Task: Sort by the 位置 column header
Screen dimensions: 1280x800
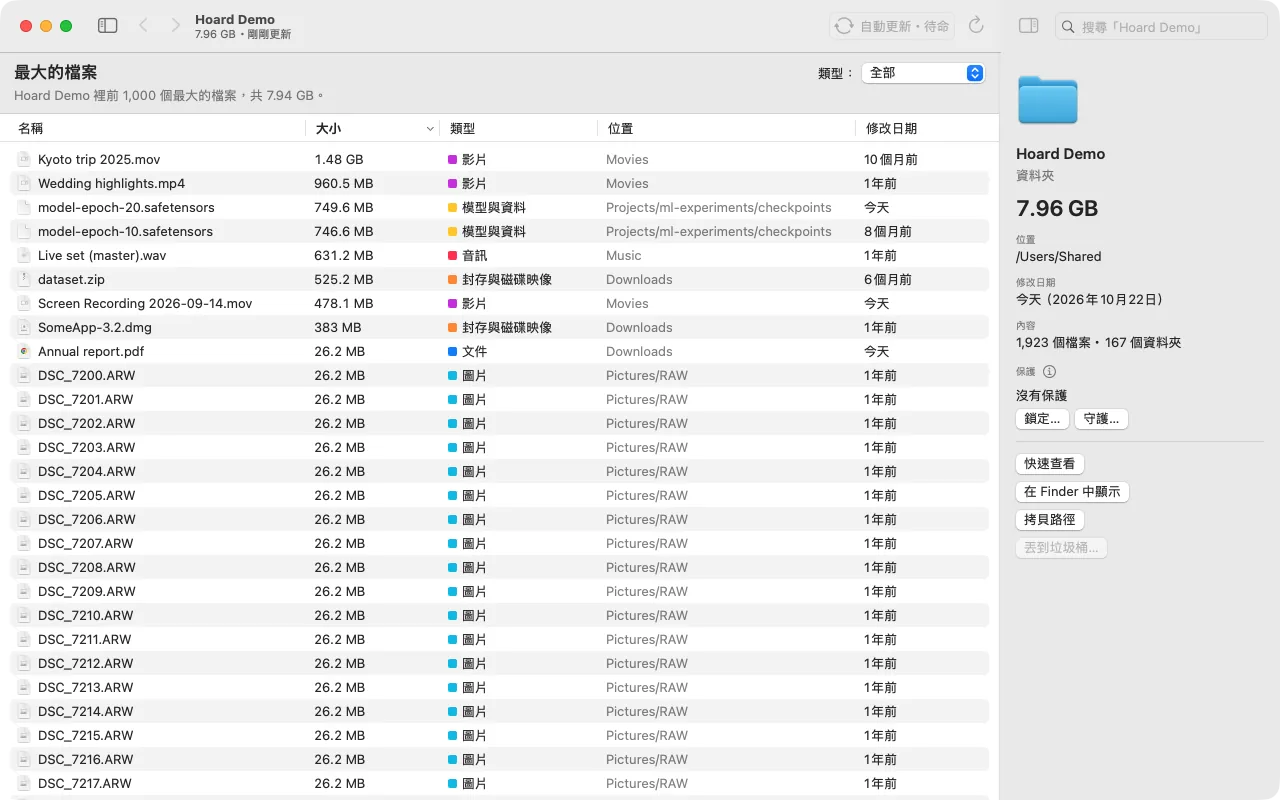Action: [727, 128]
